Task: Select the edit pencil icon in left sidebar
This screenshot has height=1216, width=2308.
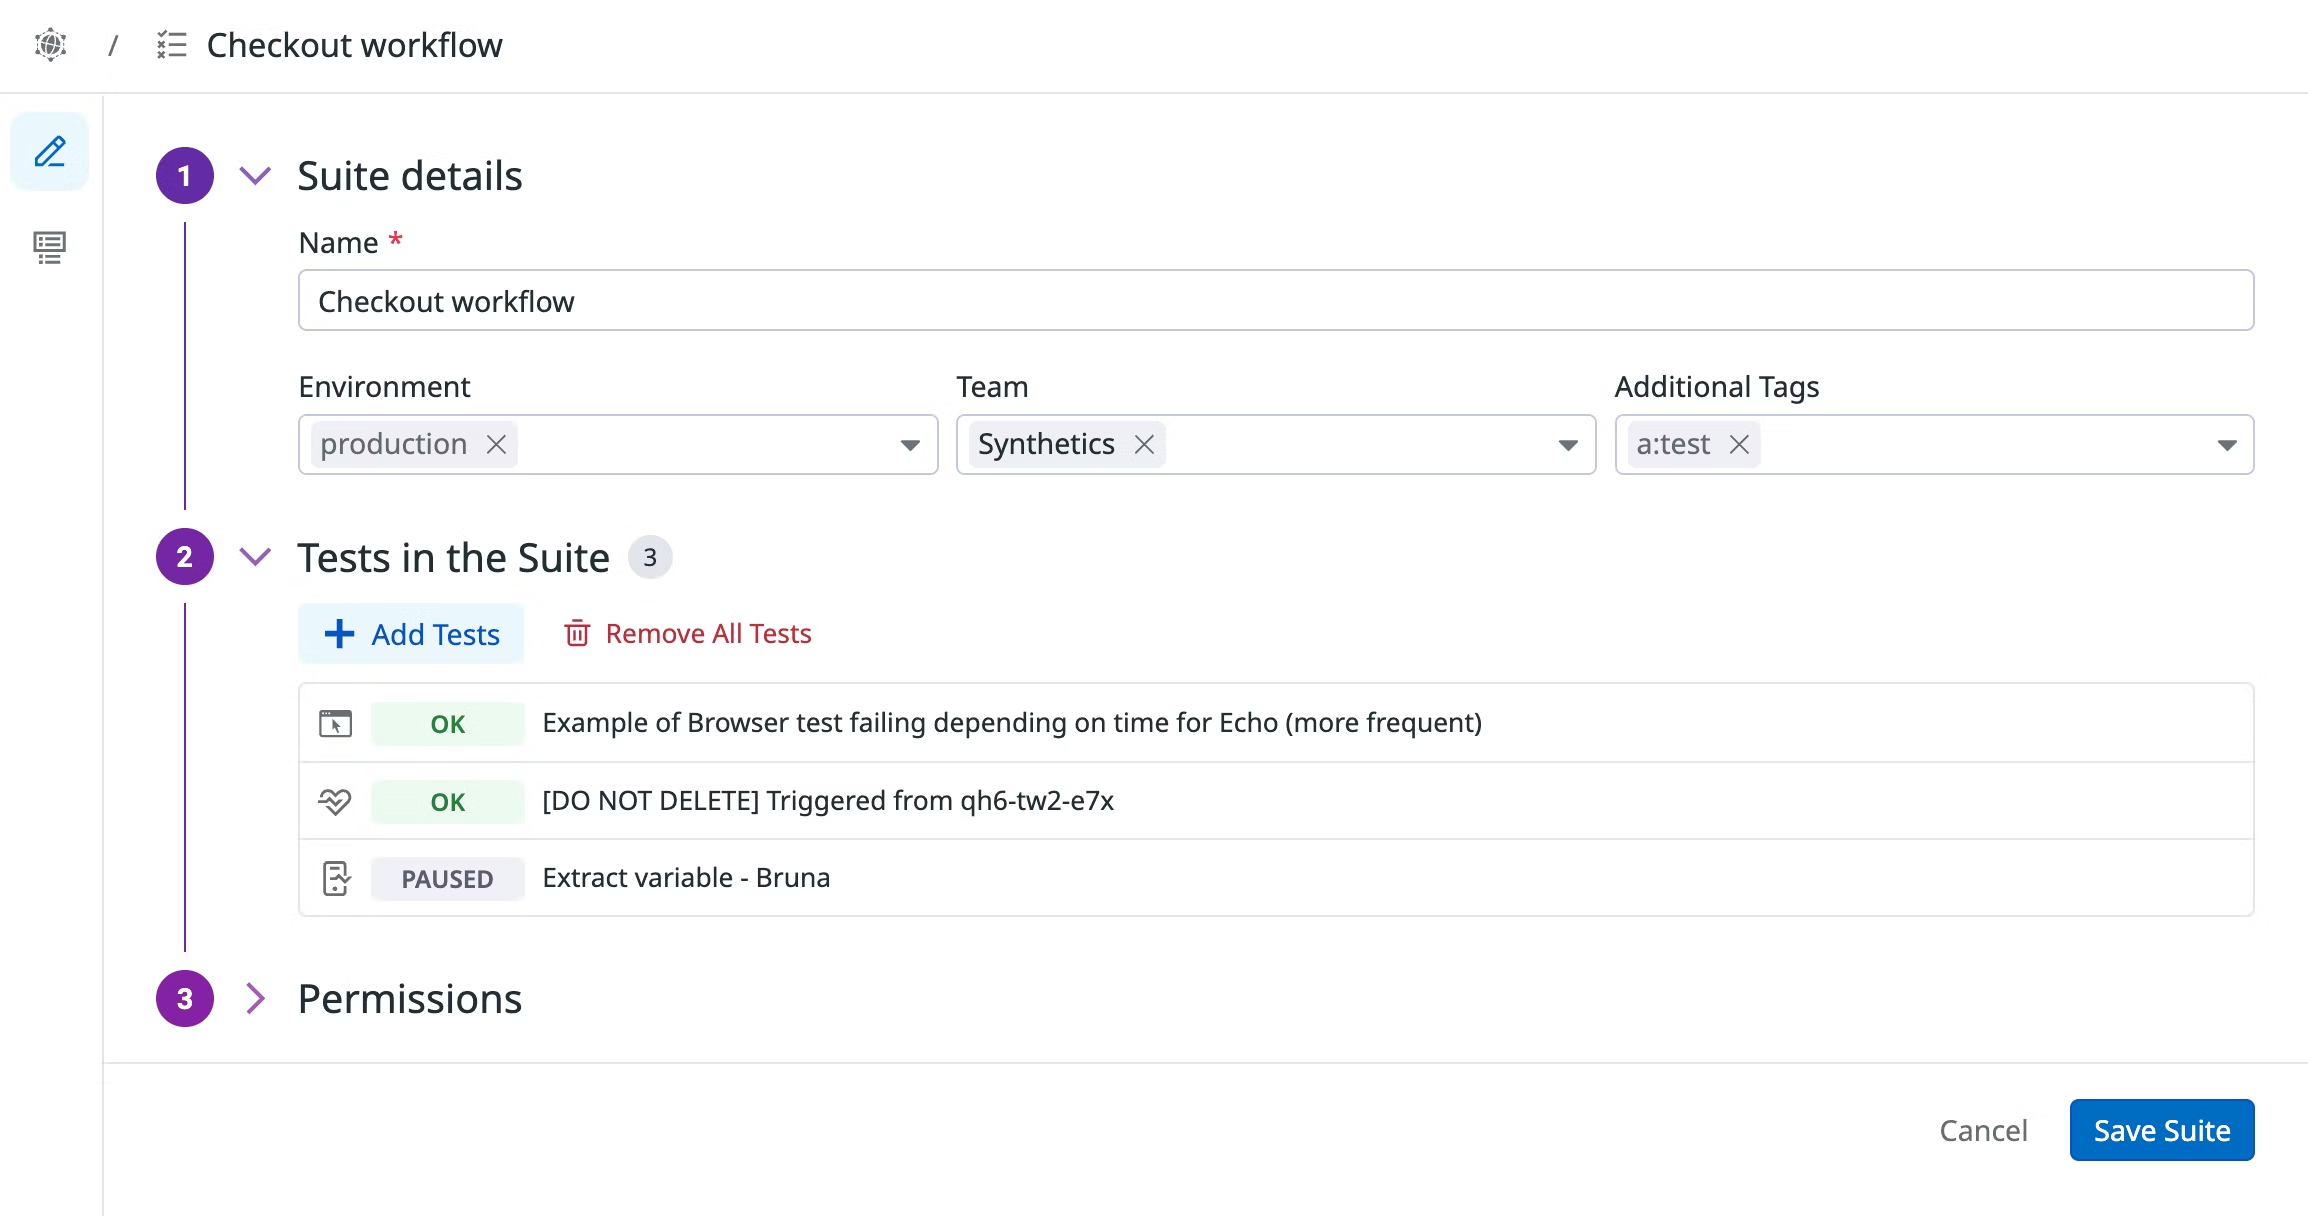Action: [49, 151]
